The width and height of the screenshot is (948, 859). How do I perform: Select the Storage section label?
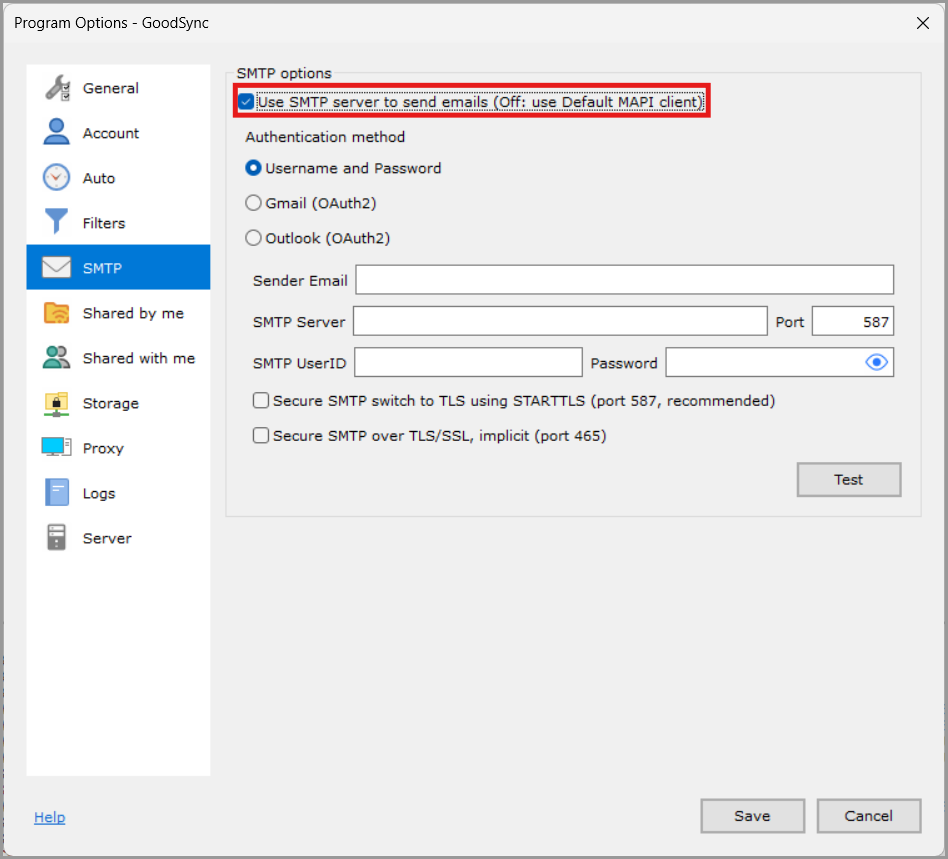click(x=111, y=403)
